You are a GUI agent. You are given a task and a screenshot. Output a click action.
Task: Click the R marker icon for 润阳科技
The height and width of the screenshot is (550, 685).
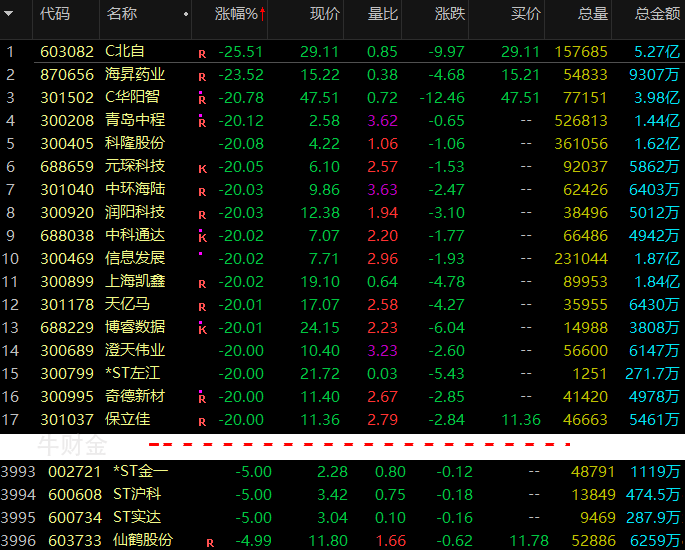point(202,215)
